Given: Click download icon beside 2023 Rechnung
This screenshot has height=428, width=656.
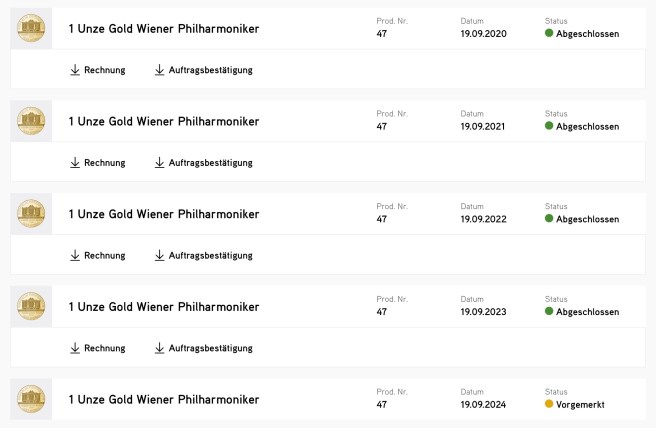Looking at the screenshot, I should click(75, 348).
